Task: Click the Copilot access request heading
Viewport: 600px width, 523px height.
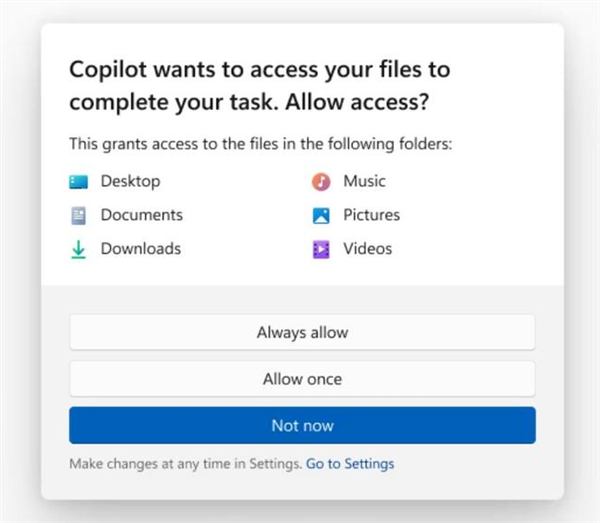Action: tap(259, 71)
